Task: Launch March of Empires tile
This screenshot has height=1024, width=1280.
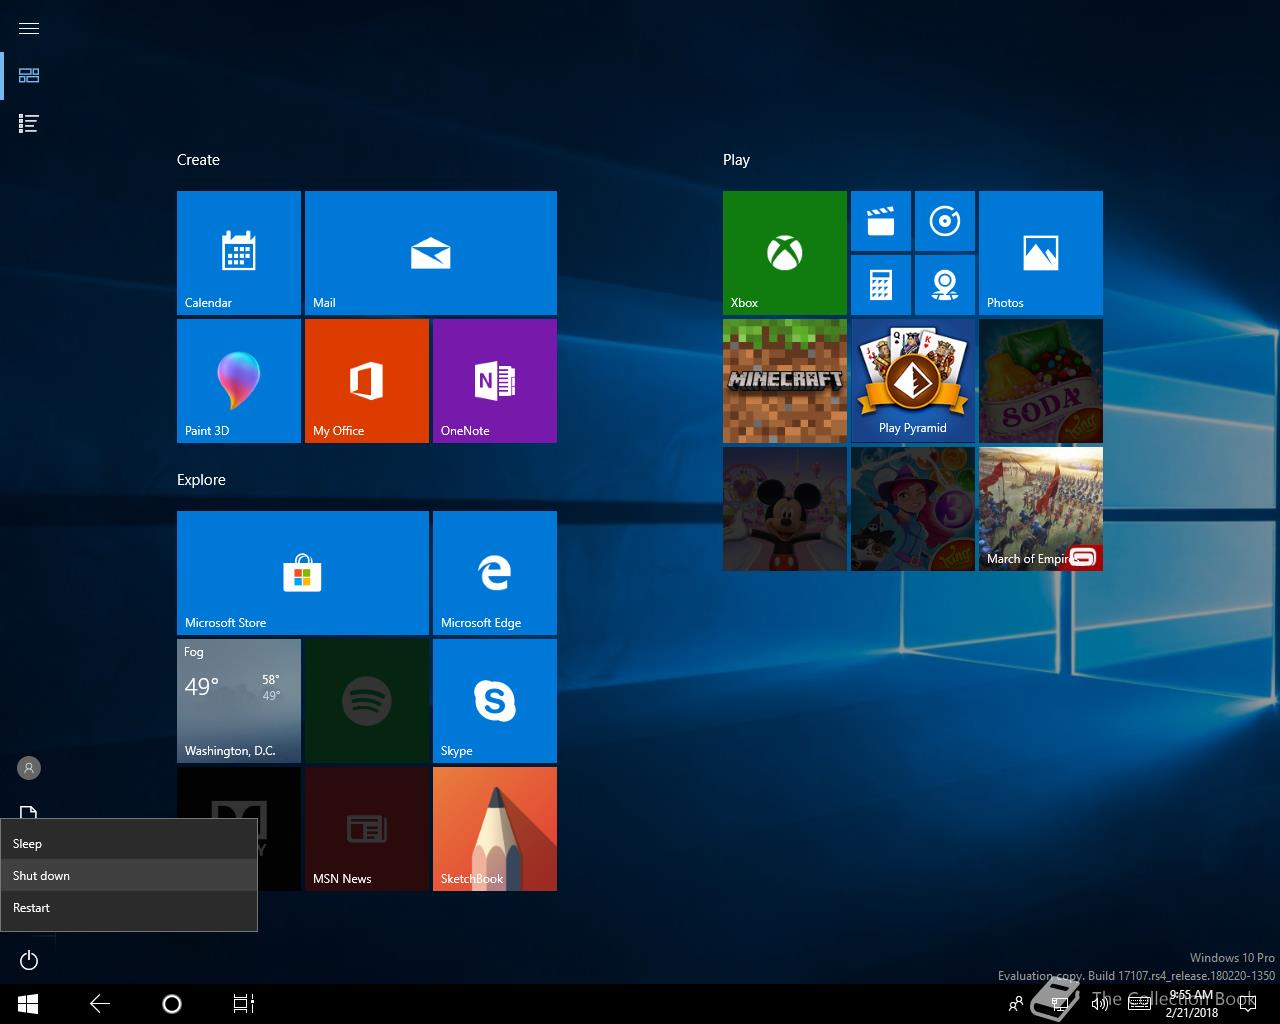Action: click(x=1041, y=509)
